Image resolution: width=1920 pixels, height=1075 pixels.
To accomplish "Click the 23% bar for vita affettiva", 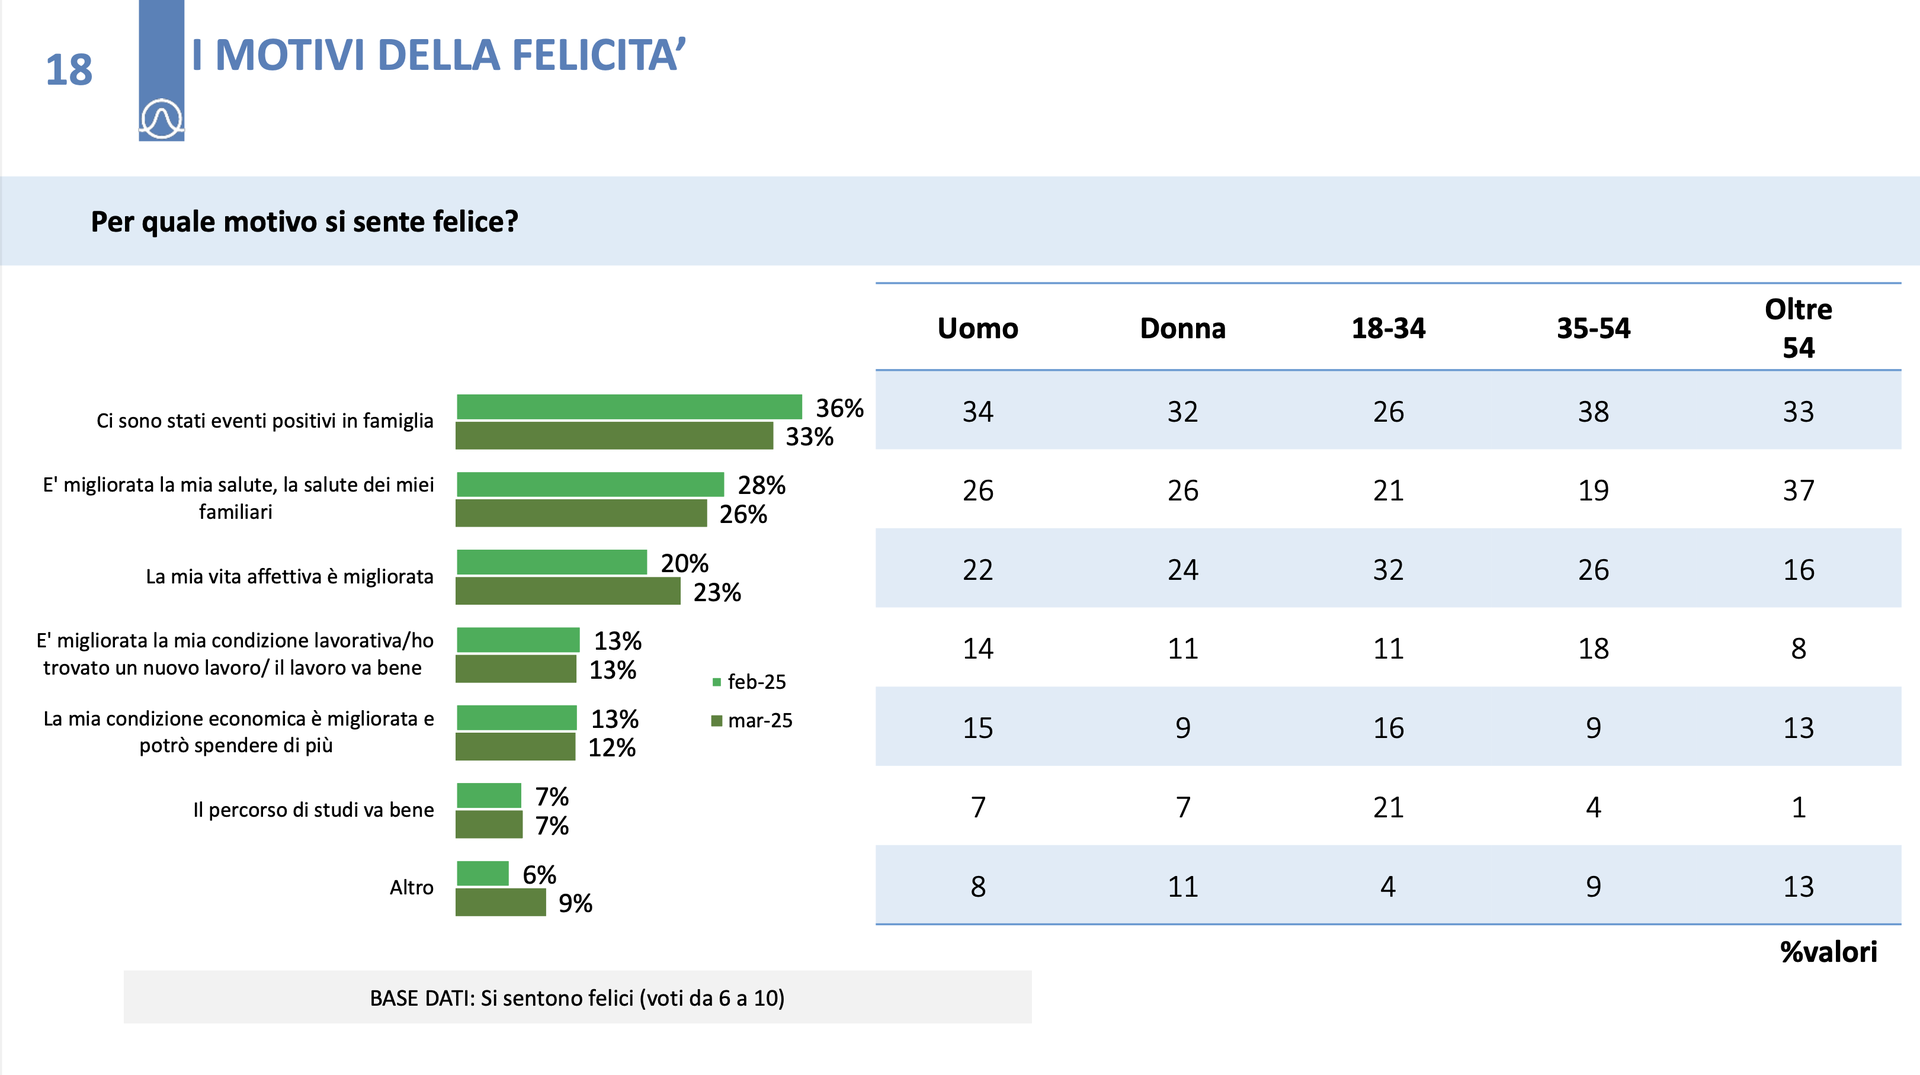I will [x=568, y=592].
